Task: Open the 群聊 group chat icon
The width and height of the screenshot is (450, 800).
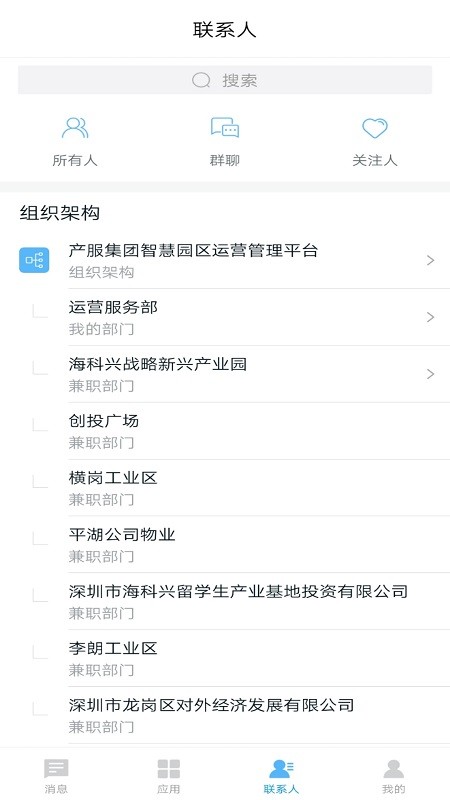Action: tap(224, 128)
